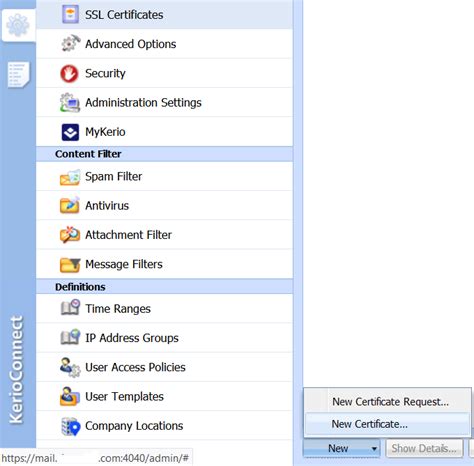The height and width of the screenshot is (466, 474).
Task: Open IP Address Groups
Action: 164,338
